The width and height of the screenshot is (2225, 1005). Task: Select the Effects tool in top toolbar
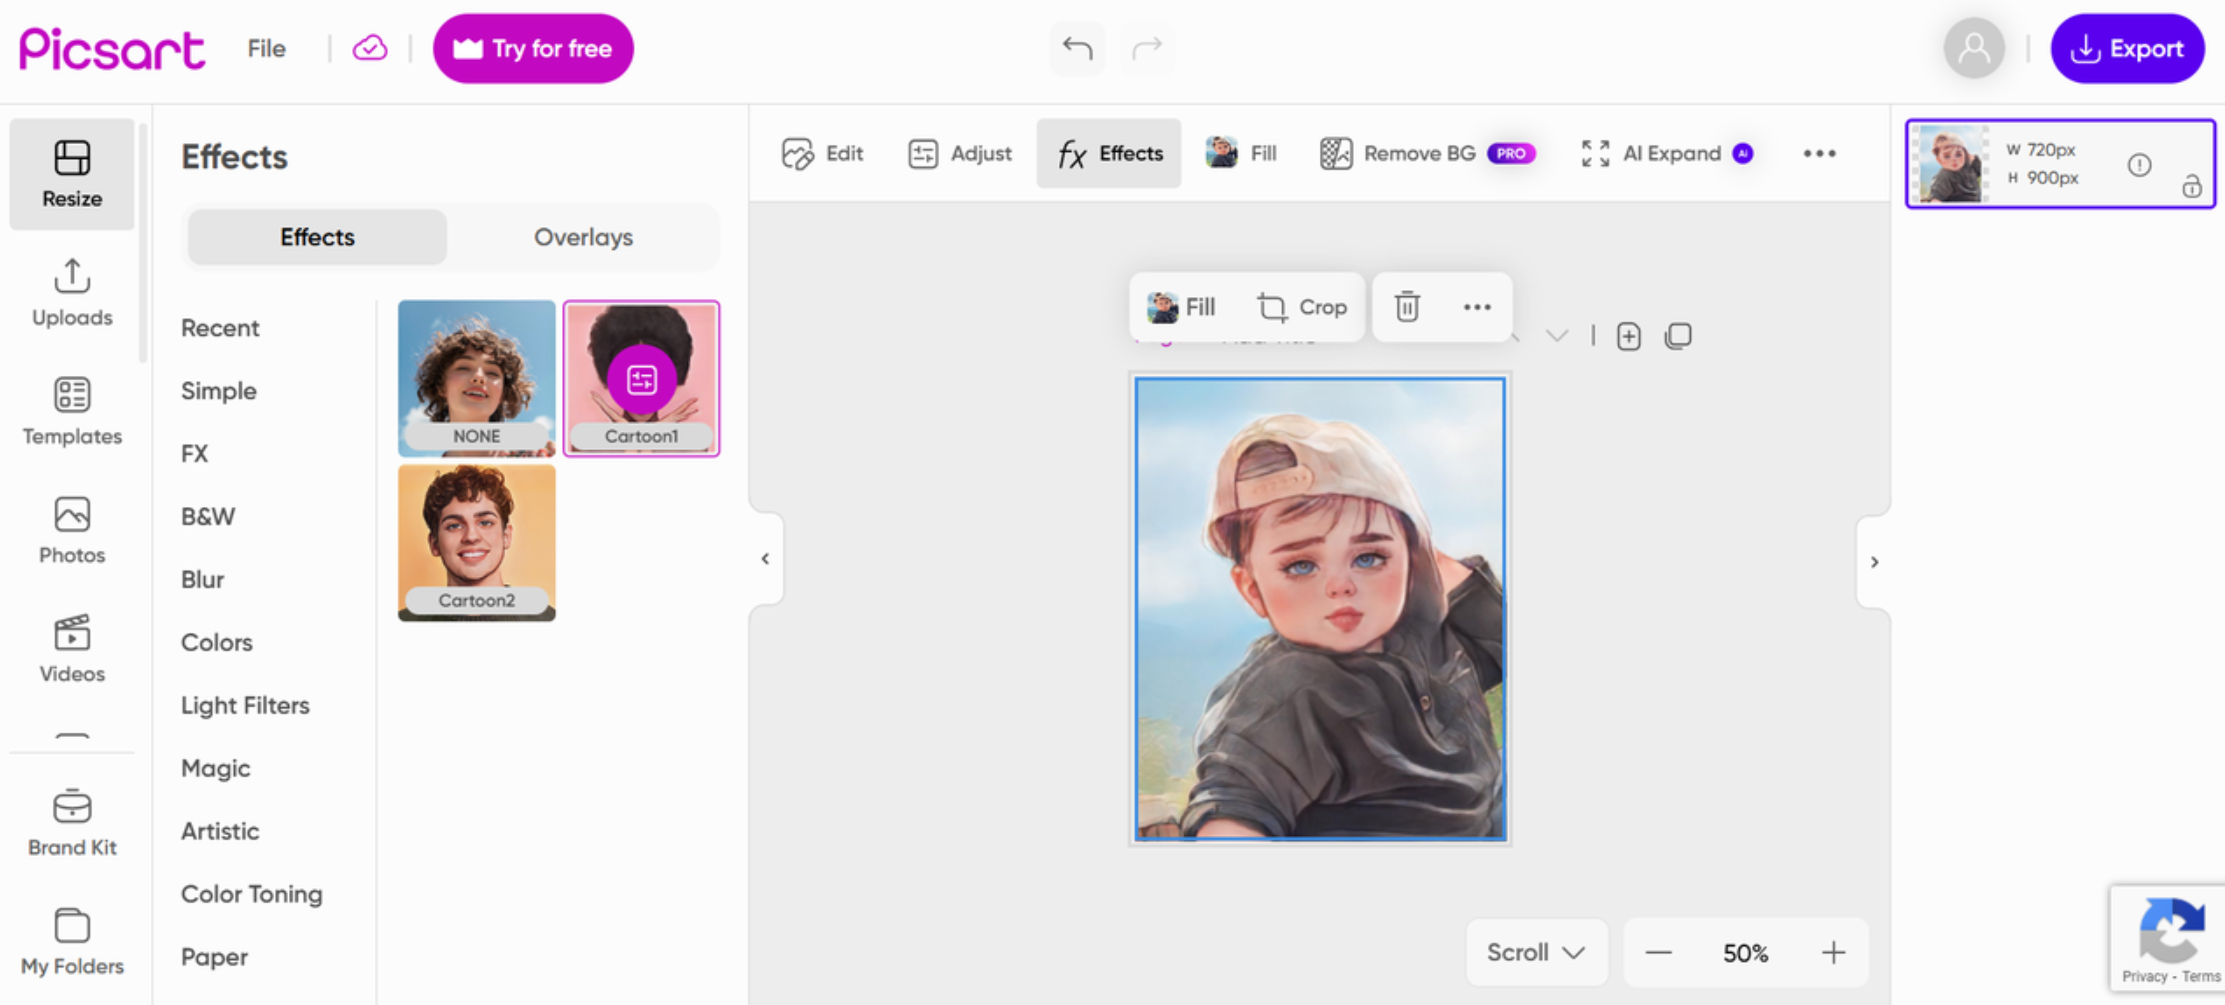coord(1109,153)
